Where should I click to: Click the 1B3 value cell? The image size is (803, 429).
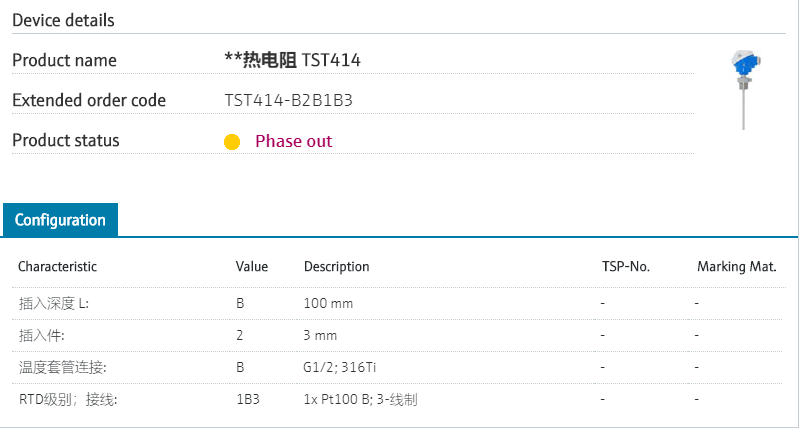pyautogui.click(x=247, y=400)
